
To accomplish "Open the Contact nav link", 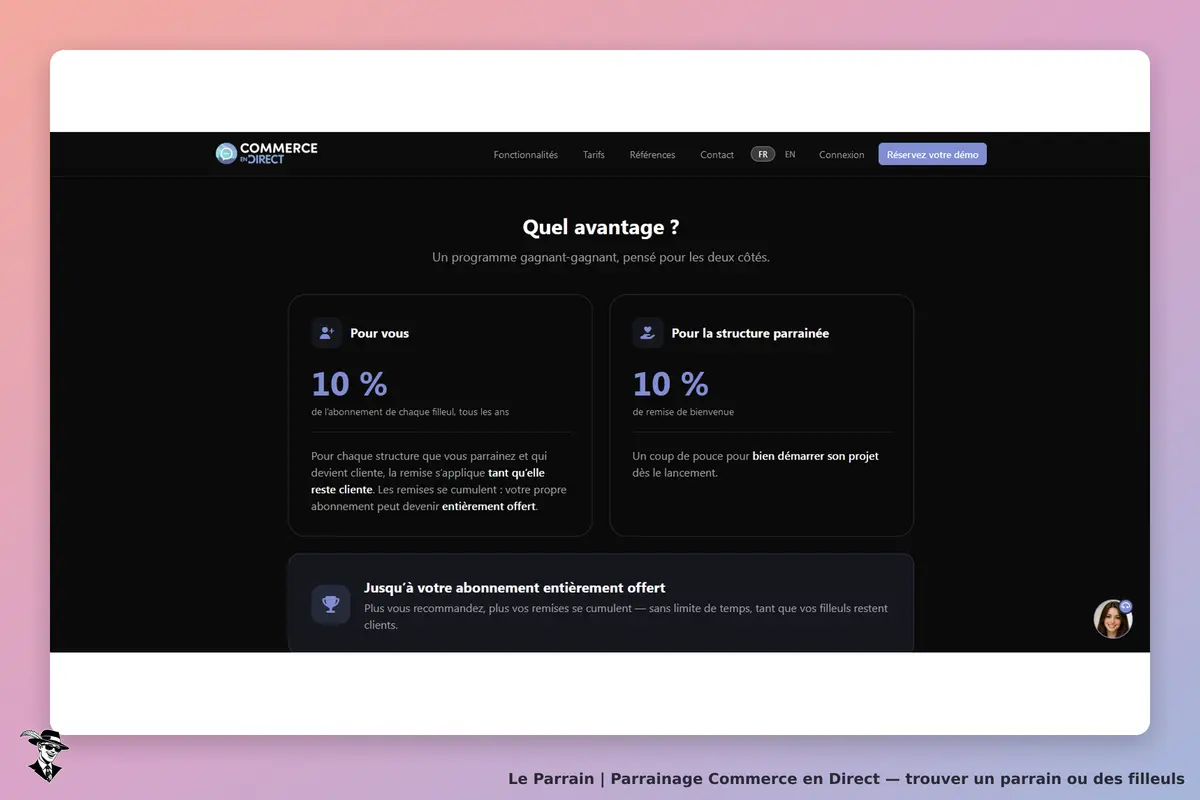I will click(x=717, y=155).
